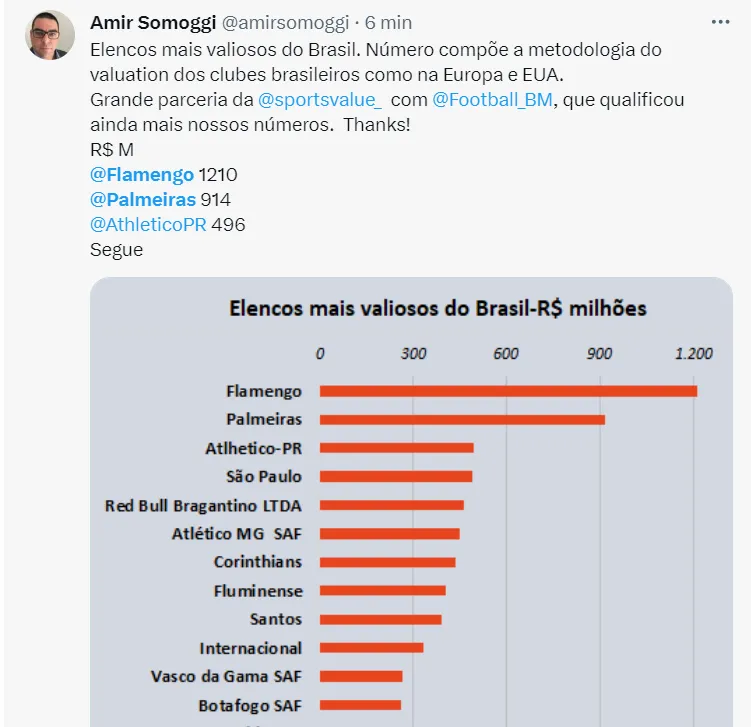Select the Flamengo bar in the chart
Screen dimensions: 751x727
(x=508, y=391)
